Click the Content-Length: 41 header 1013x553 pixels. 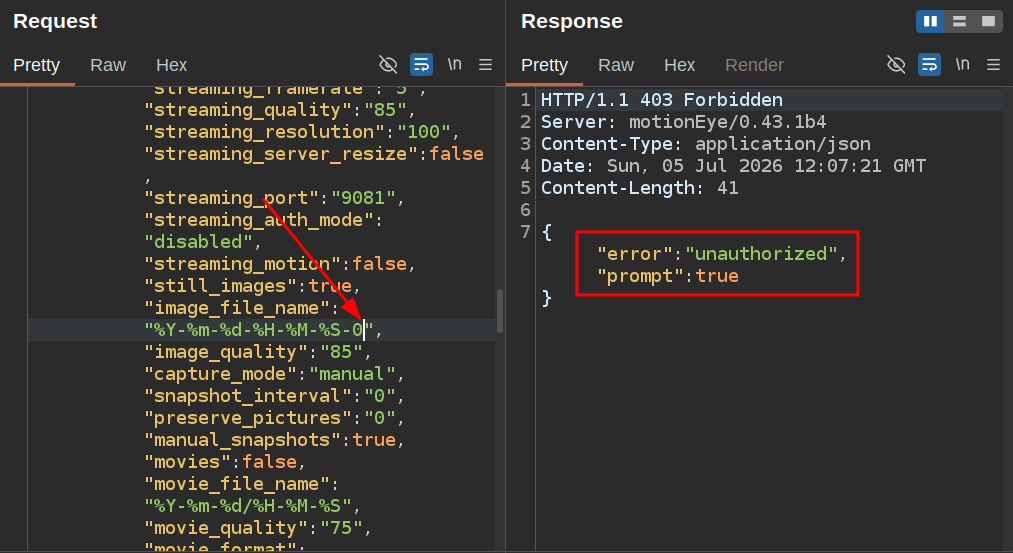point(640,187)
